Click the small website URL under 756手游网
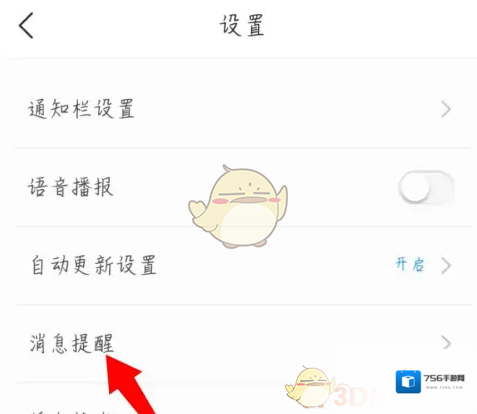Viewport: 477px width, 414px height. (444, 387)
